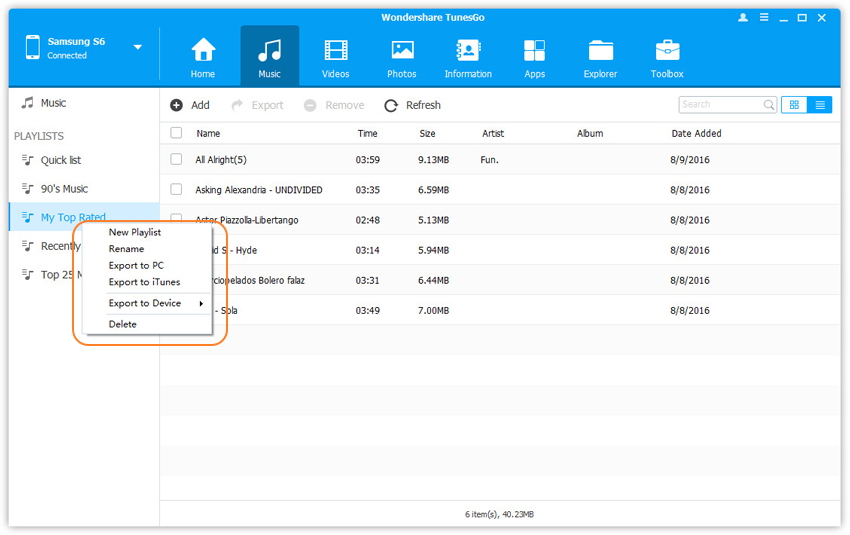Click the 9.13MB size cell
This screenshot has width=850, height=535.
point(433,160)
